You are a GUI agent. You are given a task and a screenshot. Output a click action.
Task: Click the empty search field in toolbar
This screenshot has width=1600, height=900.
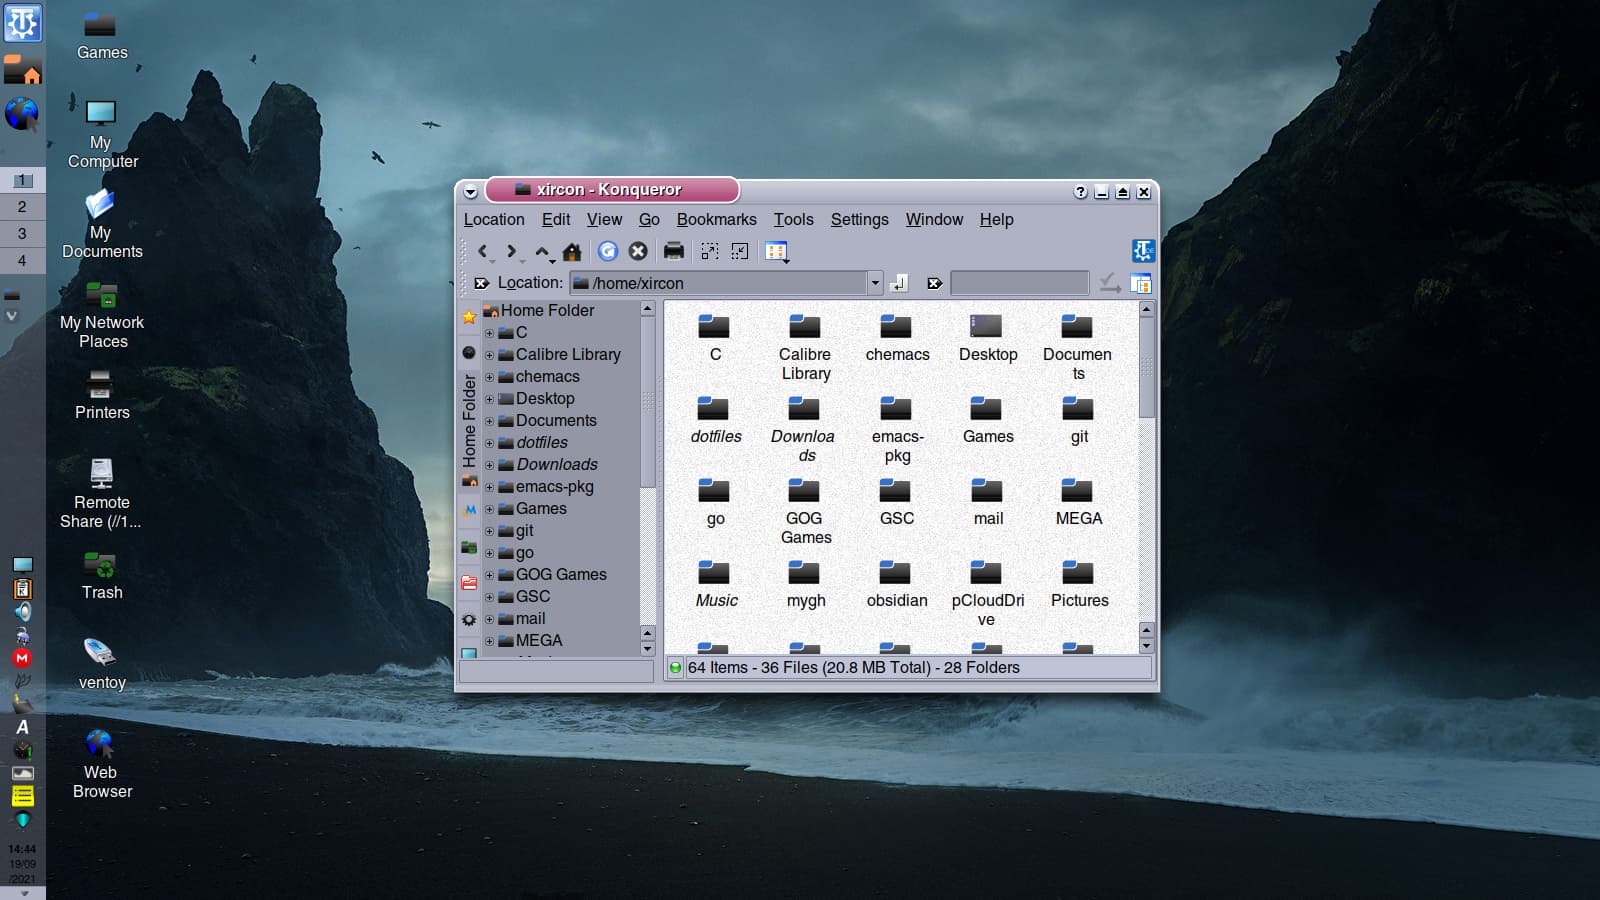[x=1019, y=283]
